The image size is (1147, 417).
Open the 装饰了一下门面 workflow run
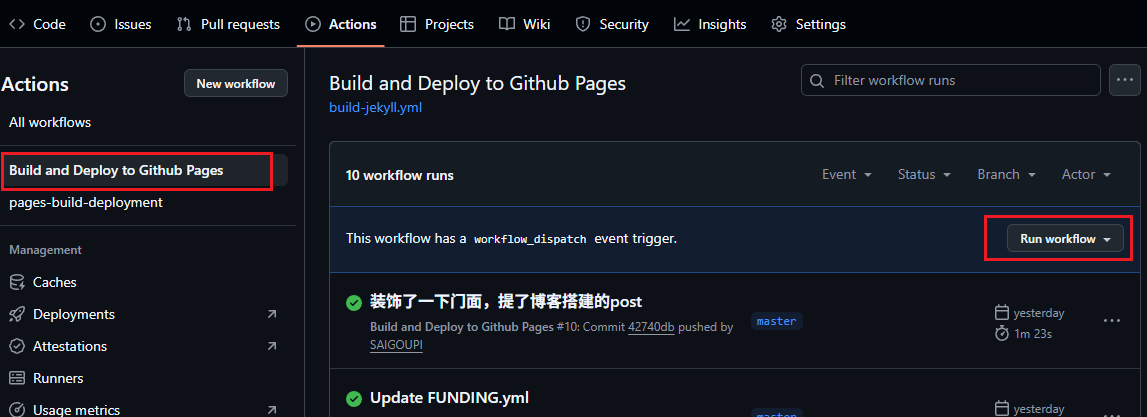pos(505,301)
